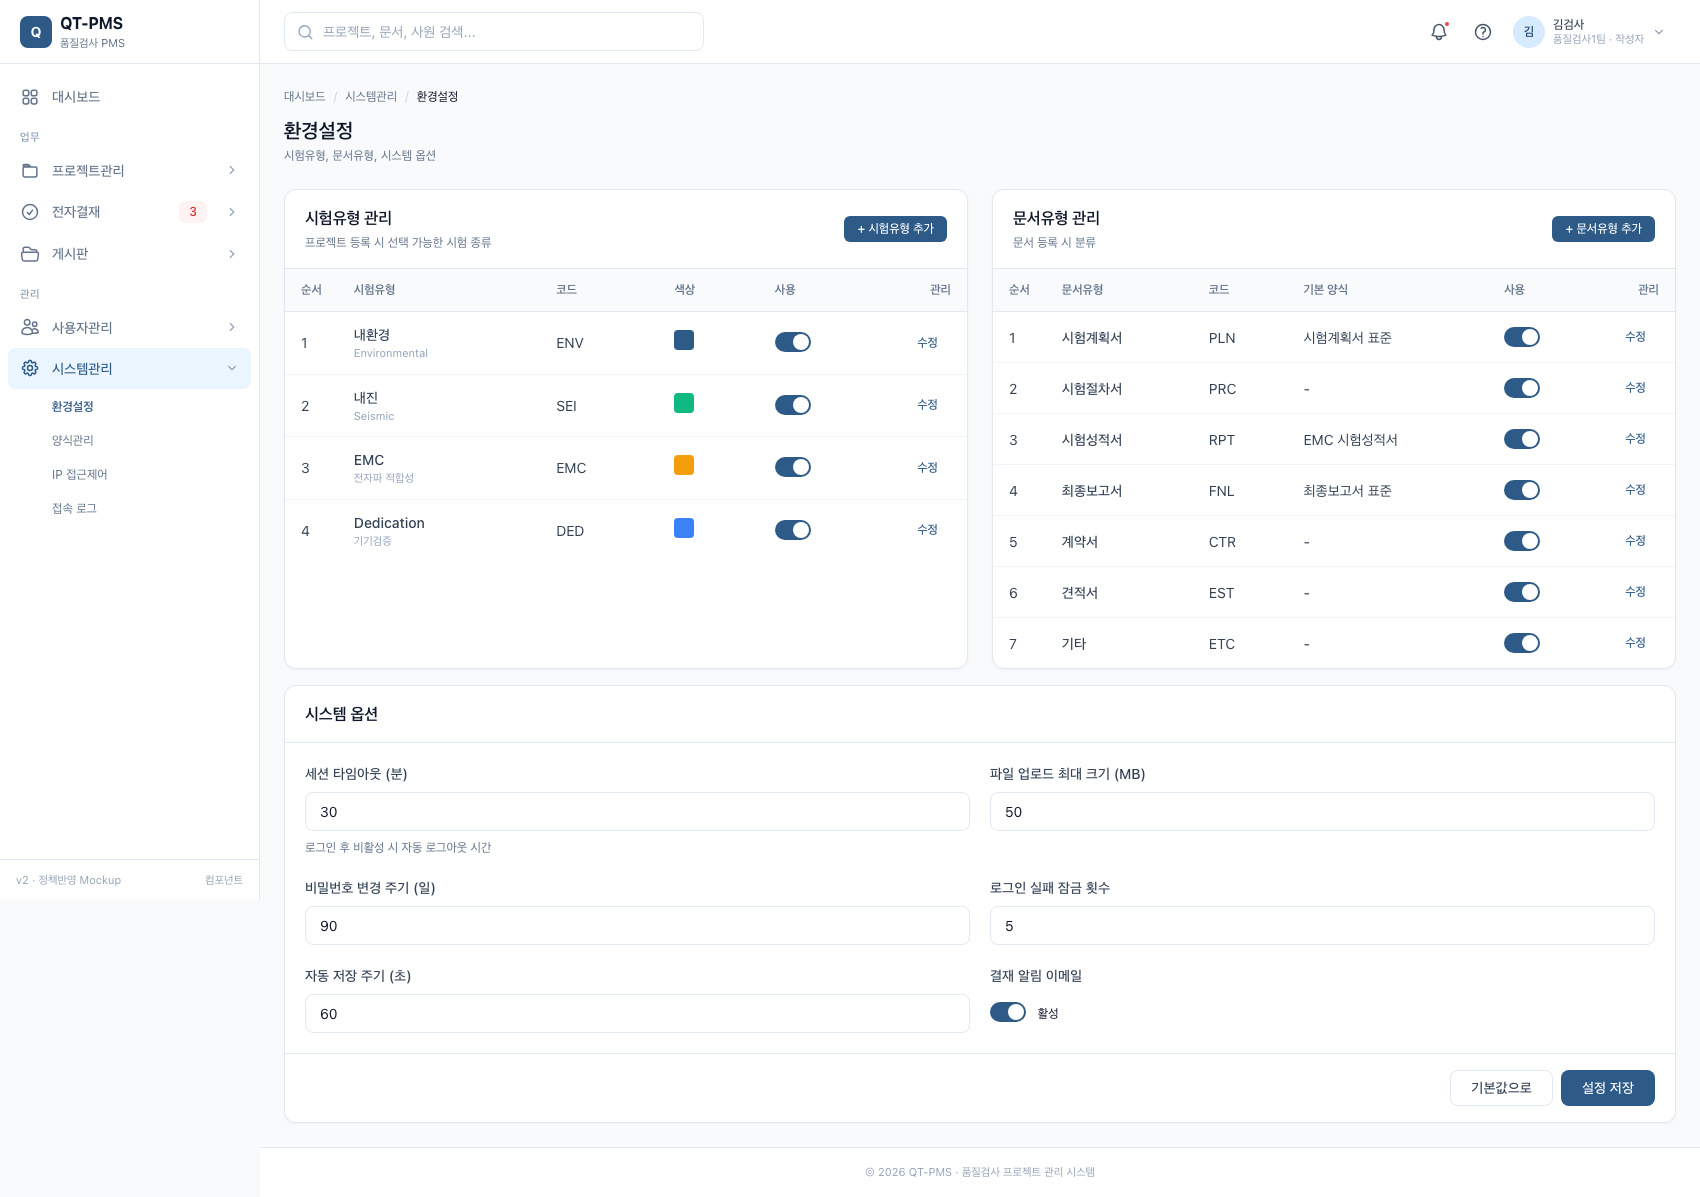The height and width of the screenshot is (1197, 1700).
Task: Click 컴포넌트 link in sidebar footer
Action: tap(224, 880)
